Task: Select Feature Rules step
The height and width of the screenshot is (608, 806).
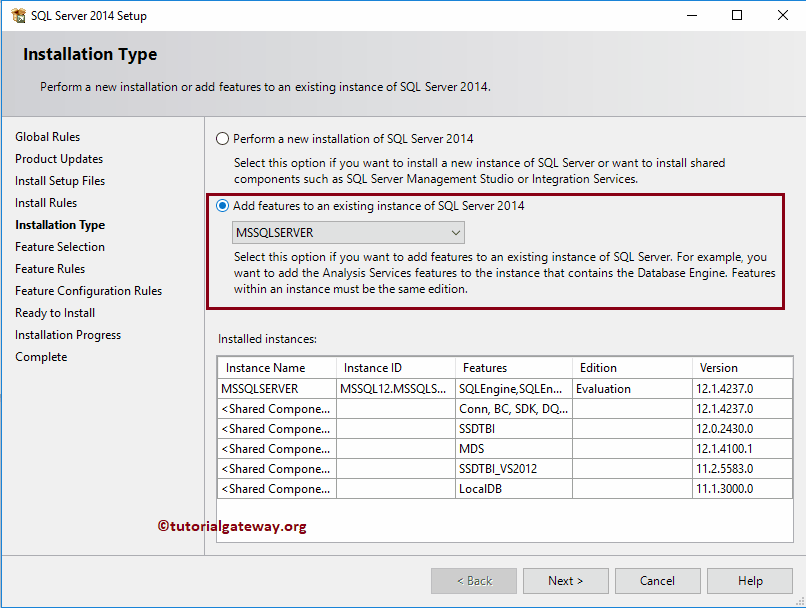Action: [49, 268]
